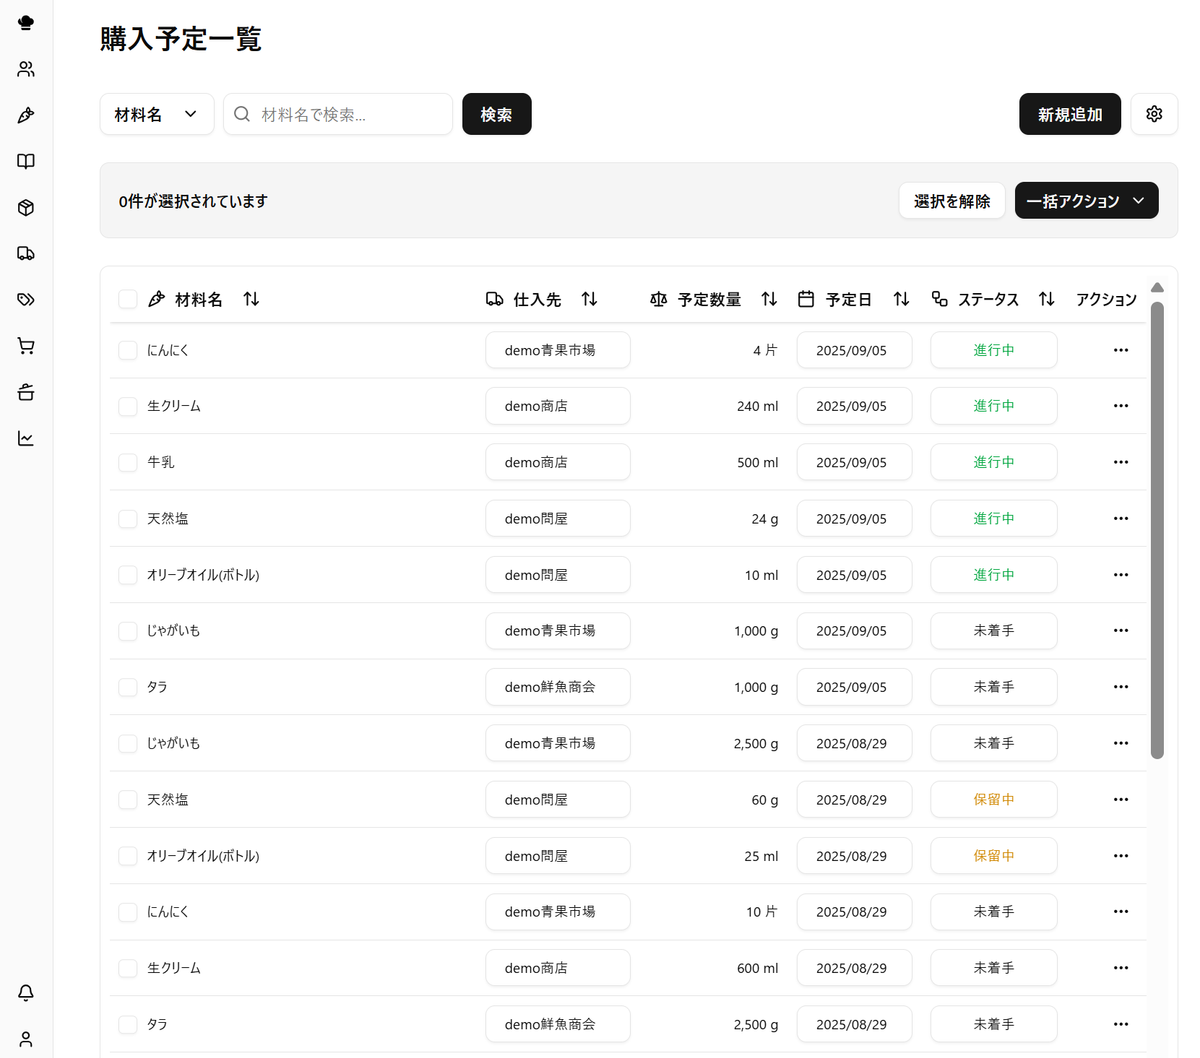Screen dimensions: 1200x1058
Task: Click the 500 ml quantity cell
Action: tap(757, 462)
